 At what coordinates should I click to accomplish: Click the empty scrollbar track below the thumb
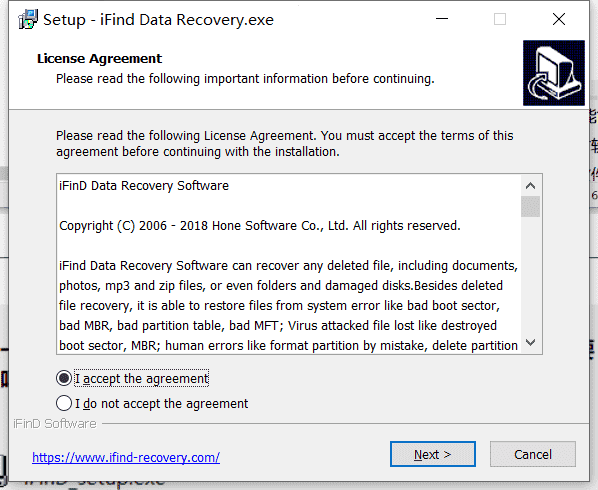530,275
